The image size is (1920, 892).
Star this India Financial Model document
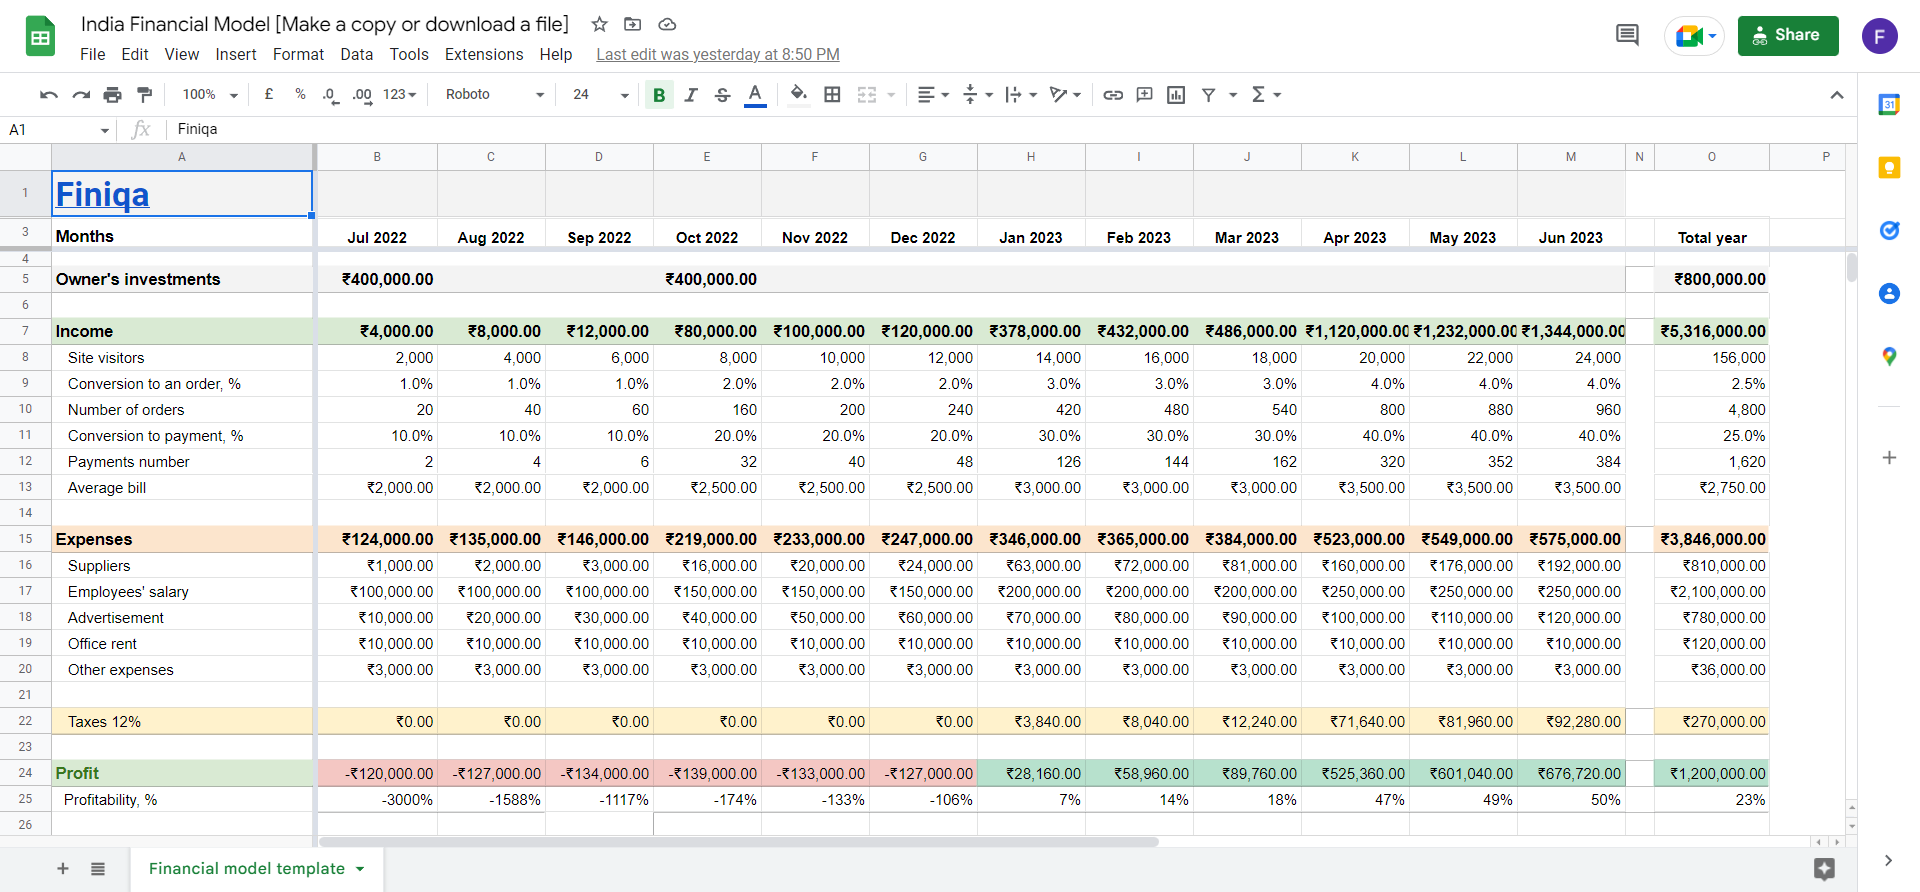click(x=599, y=24)
